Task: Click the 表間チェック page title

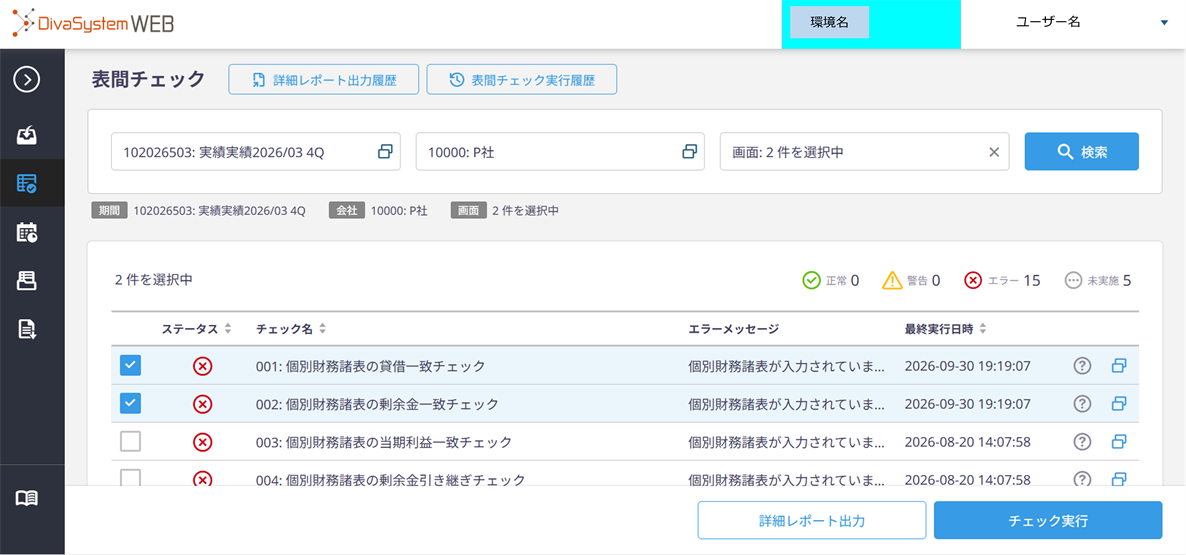Action: pos(148,79)
